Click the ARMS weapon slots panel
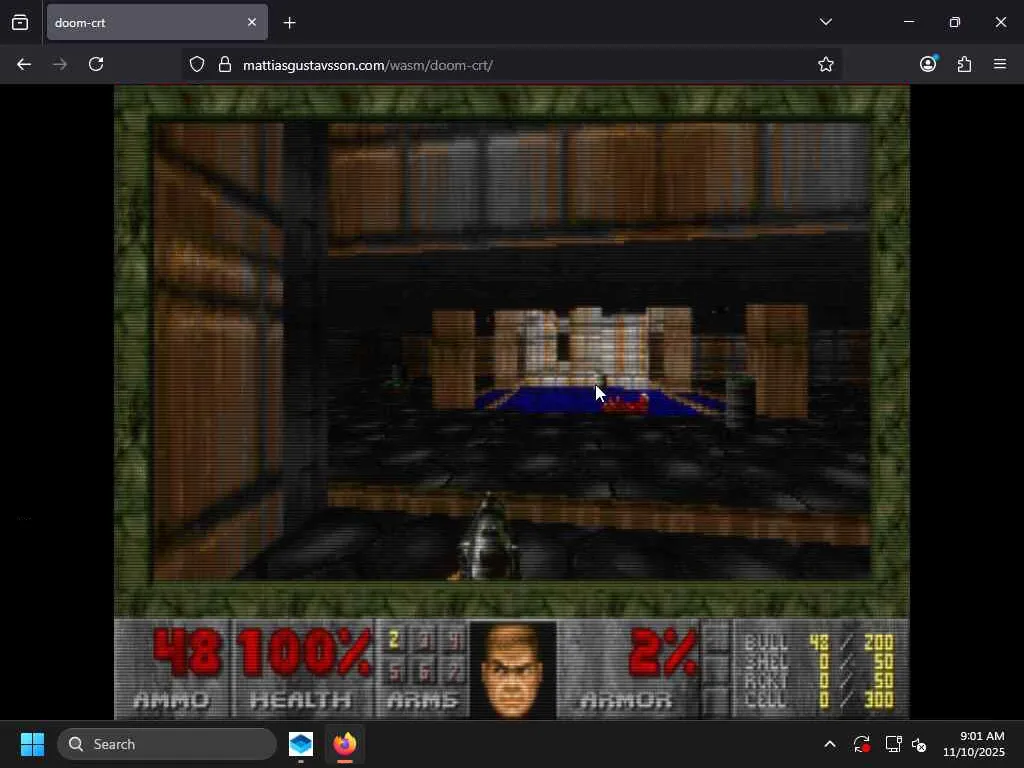The height and width of the screenshot is (768, 1024). point(423,669)
